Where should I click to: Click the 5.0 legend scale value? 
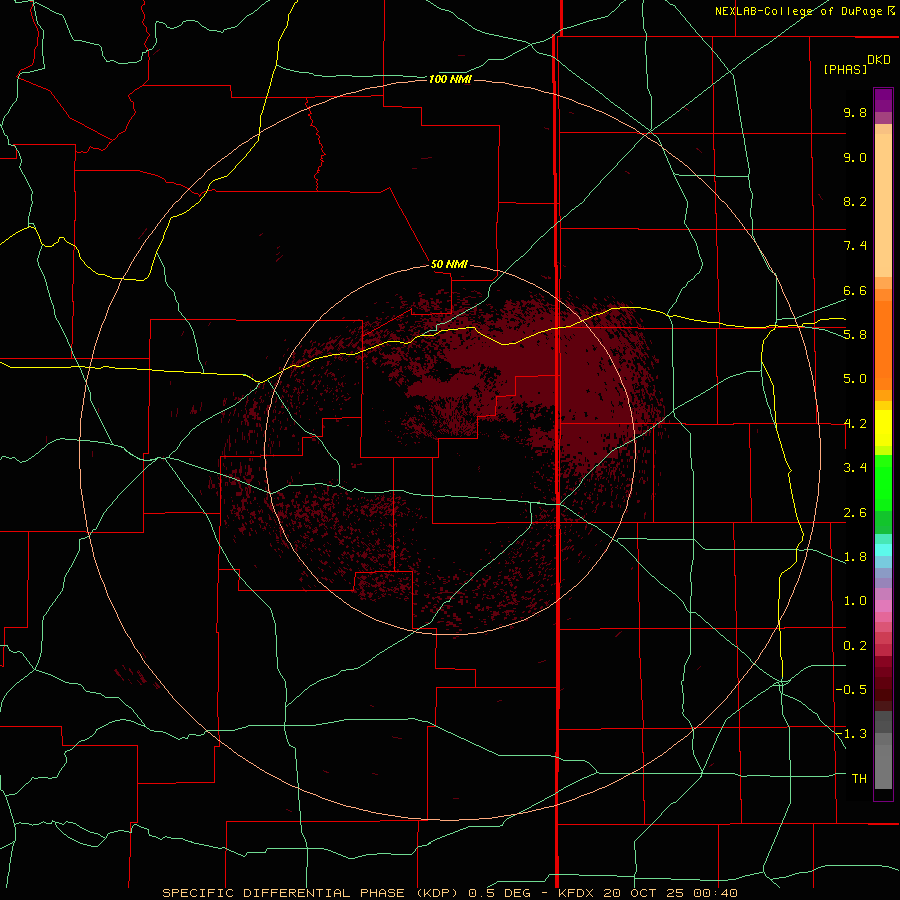[855, 379]
